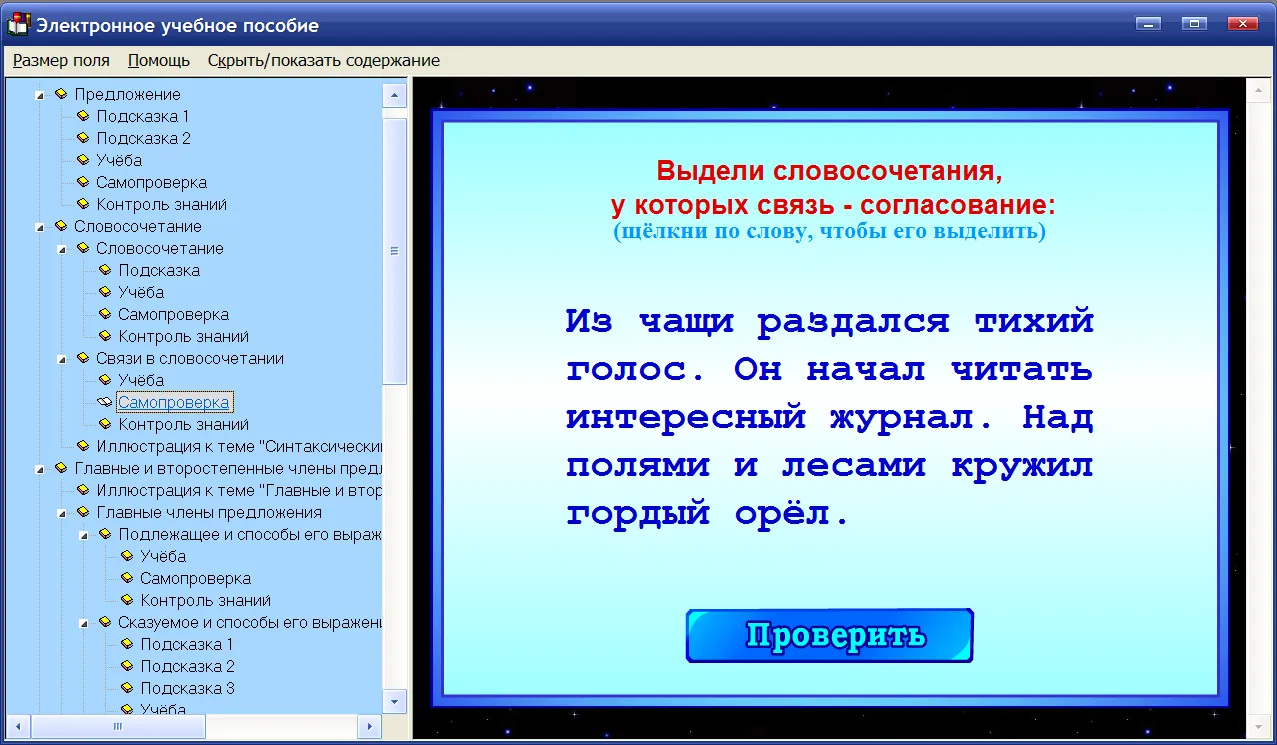Open Контроль знаний under Связи в словосочетании
Screen dimensions: 1277x745
tap(184, 424)
